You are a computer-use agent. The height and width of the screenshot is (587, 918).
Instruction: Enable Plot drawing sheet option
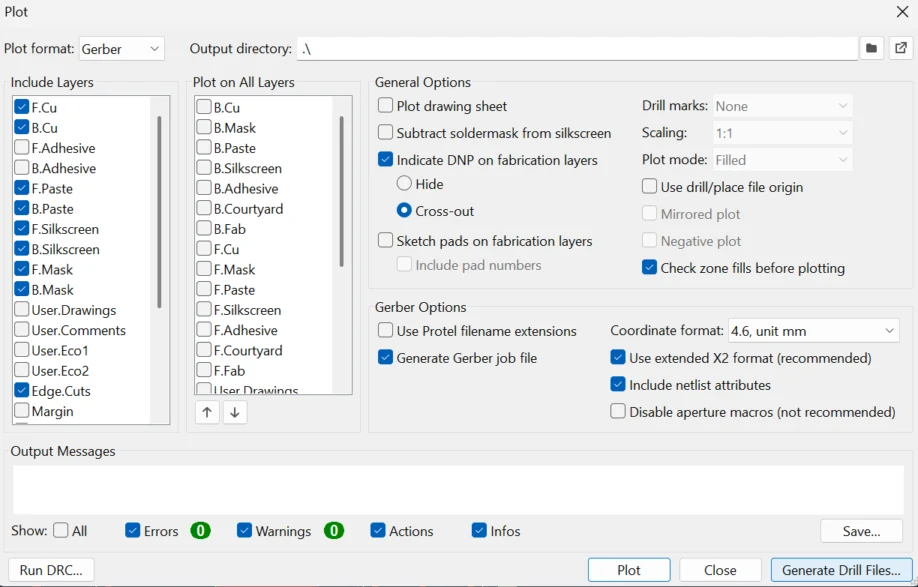386,106
